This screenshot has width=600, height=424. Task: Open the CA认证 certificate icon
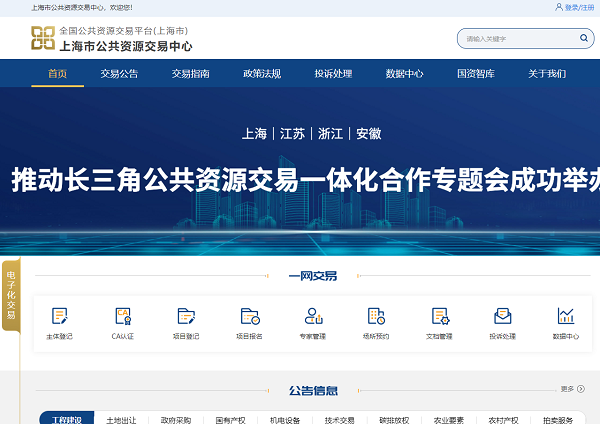point(123,316)
